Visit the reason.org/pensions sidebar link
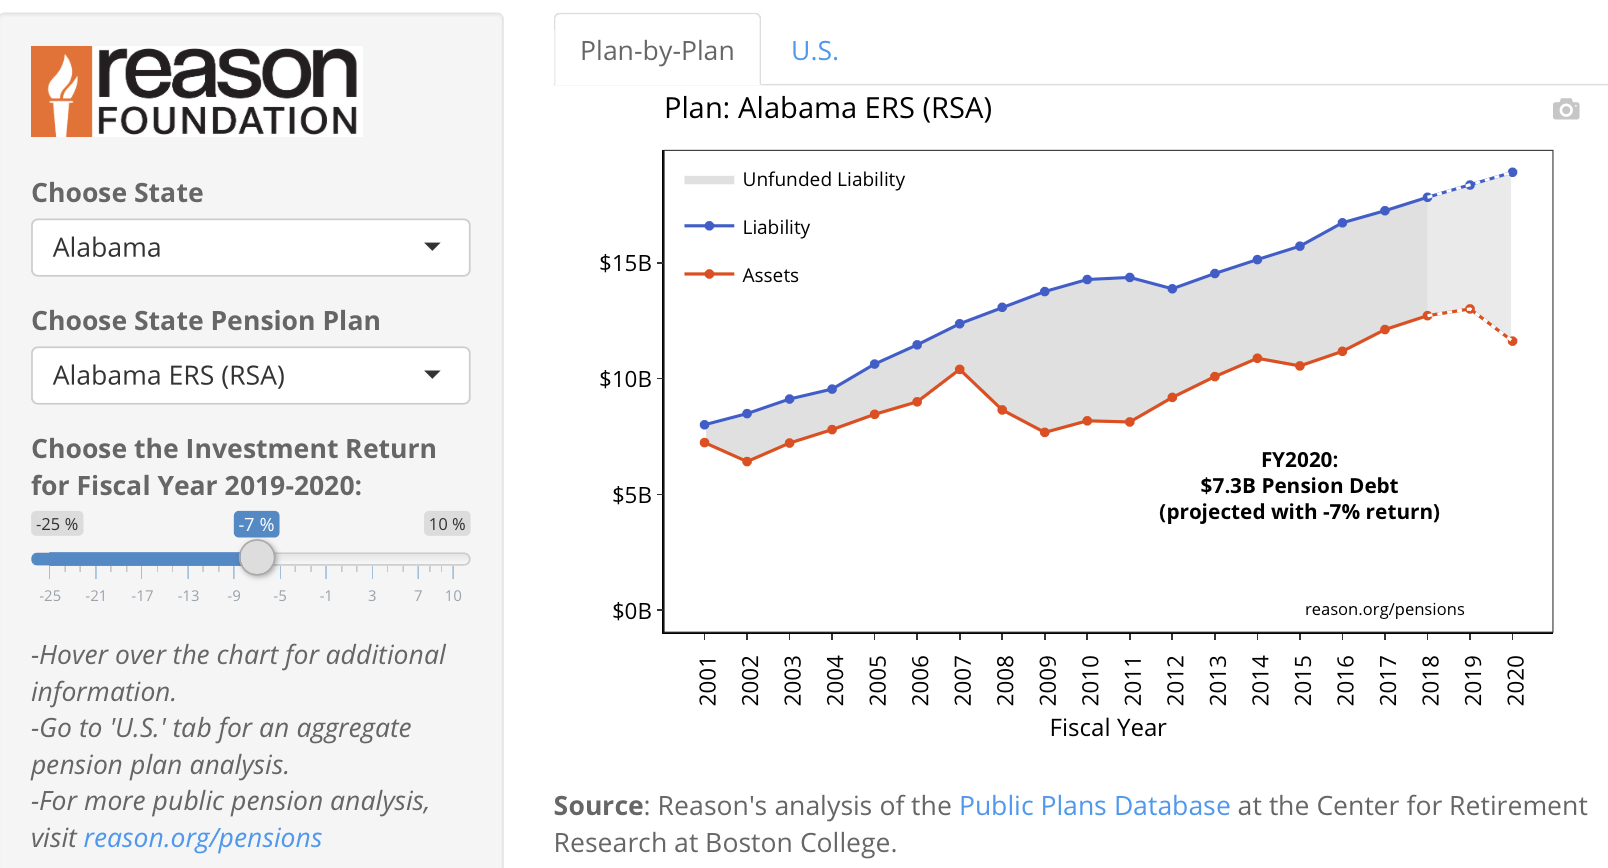Viewport: 1608px width, 868px height. 203,838
